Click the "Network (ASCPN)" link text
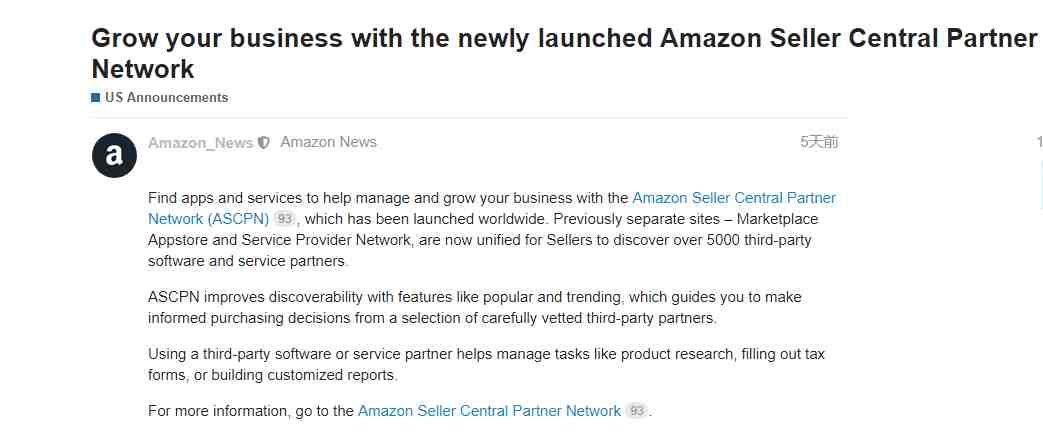Viewport: 1043px width, 437px height. click(x=208, y=219)
